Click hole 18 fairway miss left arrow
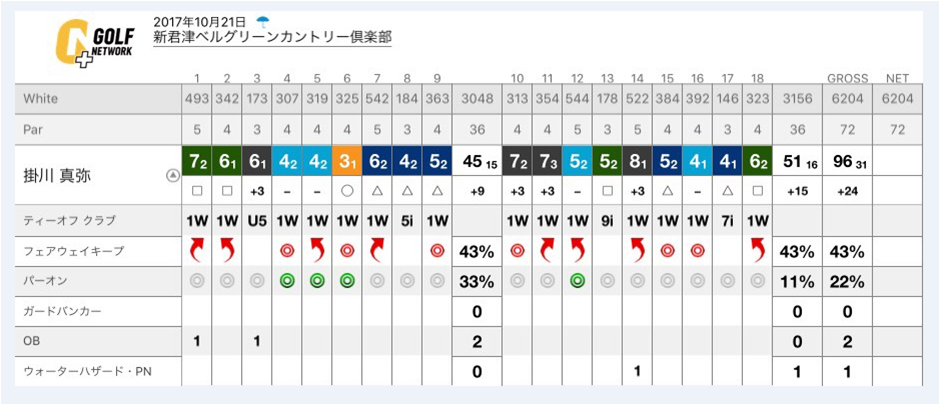The width and height of the screenshot is (940, 405). click(x=758, y=252)
